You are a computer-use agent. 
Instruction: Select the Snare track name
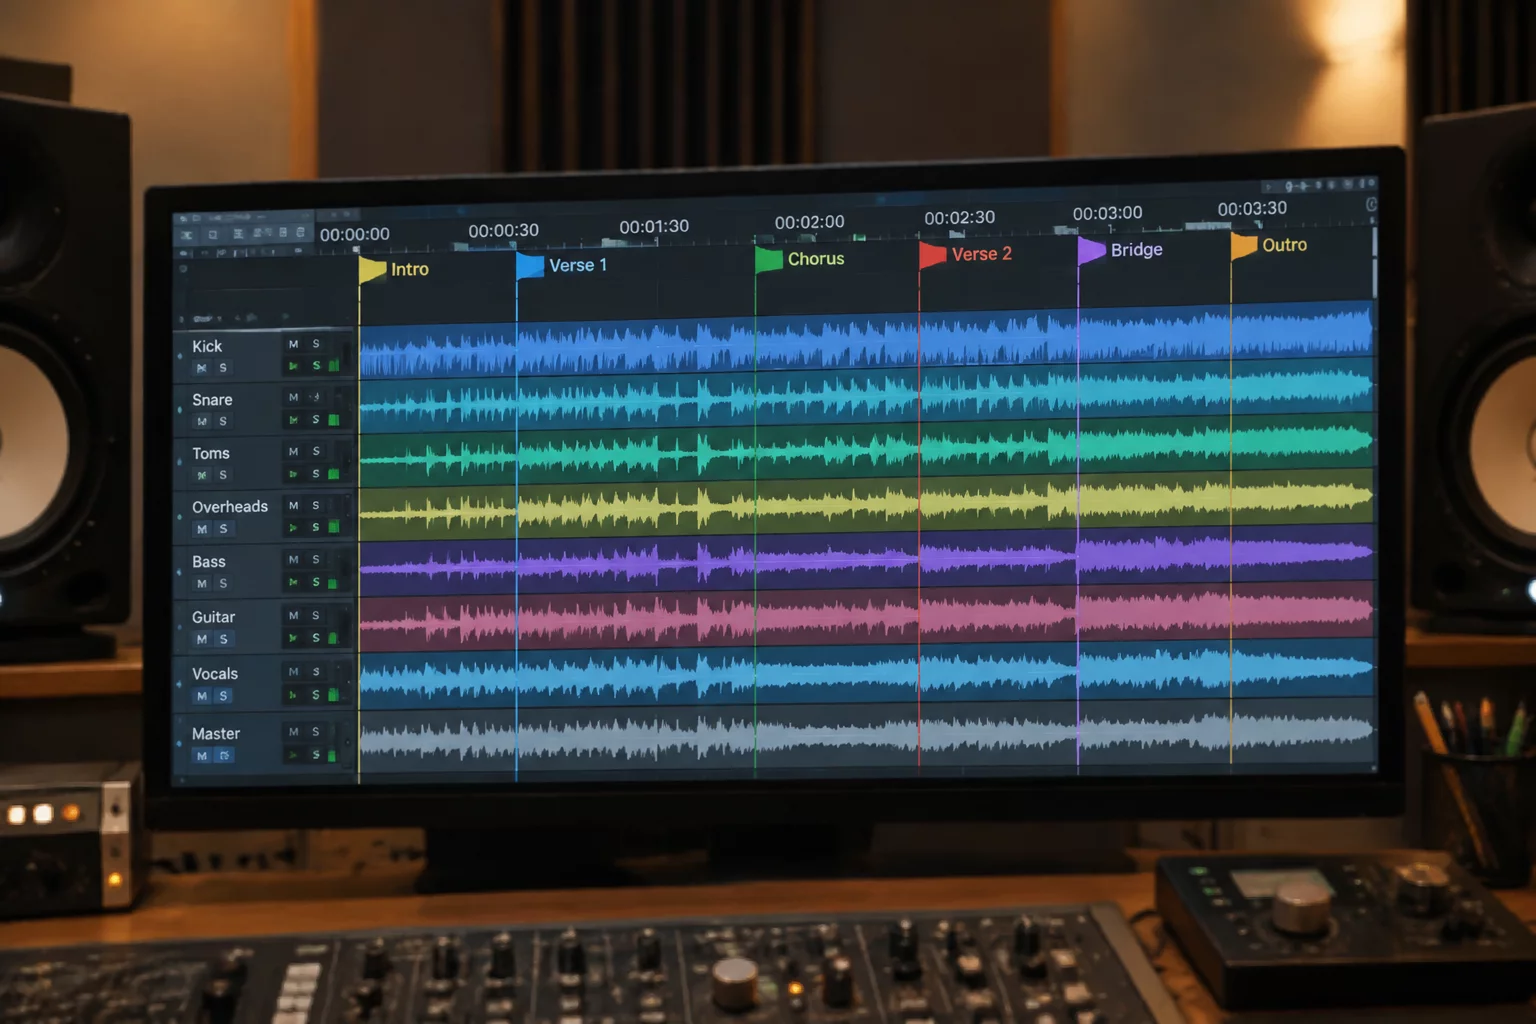click(212, 400)
